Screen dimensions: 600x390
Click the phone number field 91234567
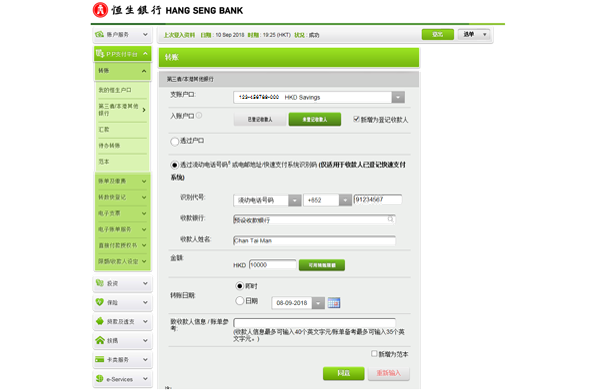[378, 199]
